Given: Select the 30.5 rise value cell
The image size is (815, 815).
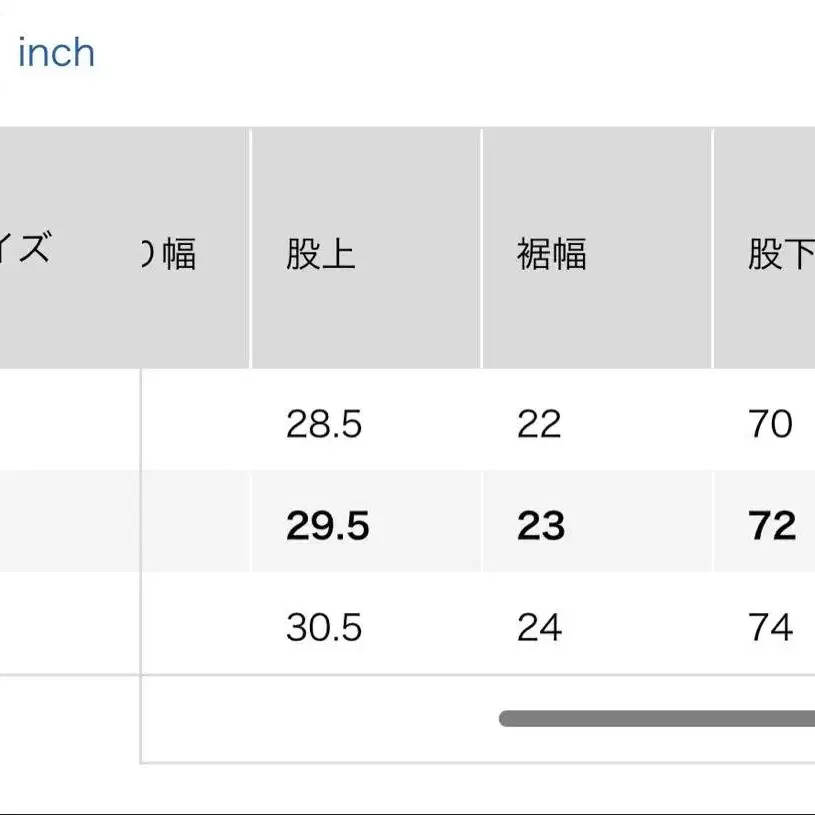Looking at the screenshot, I should [x=324, y=628].
